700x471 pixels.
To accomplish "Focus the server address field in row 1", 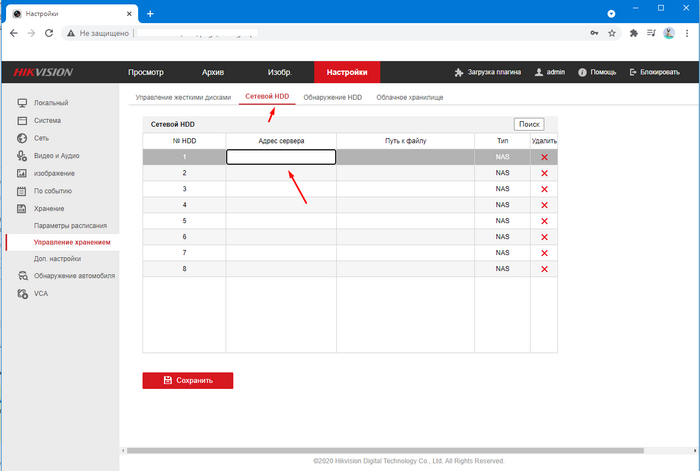I will pos(281,157).
